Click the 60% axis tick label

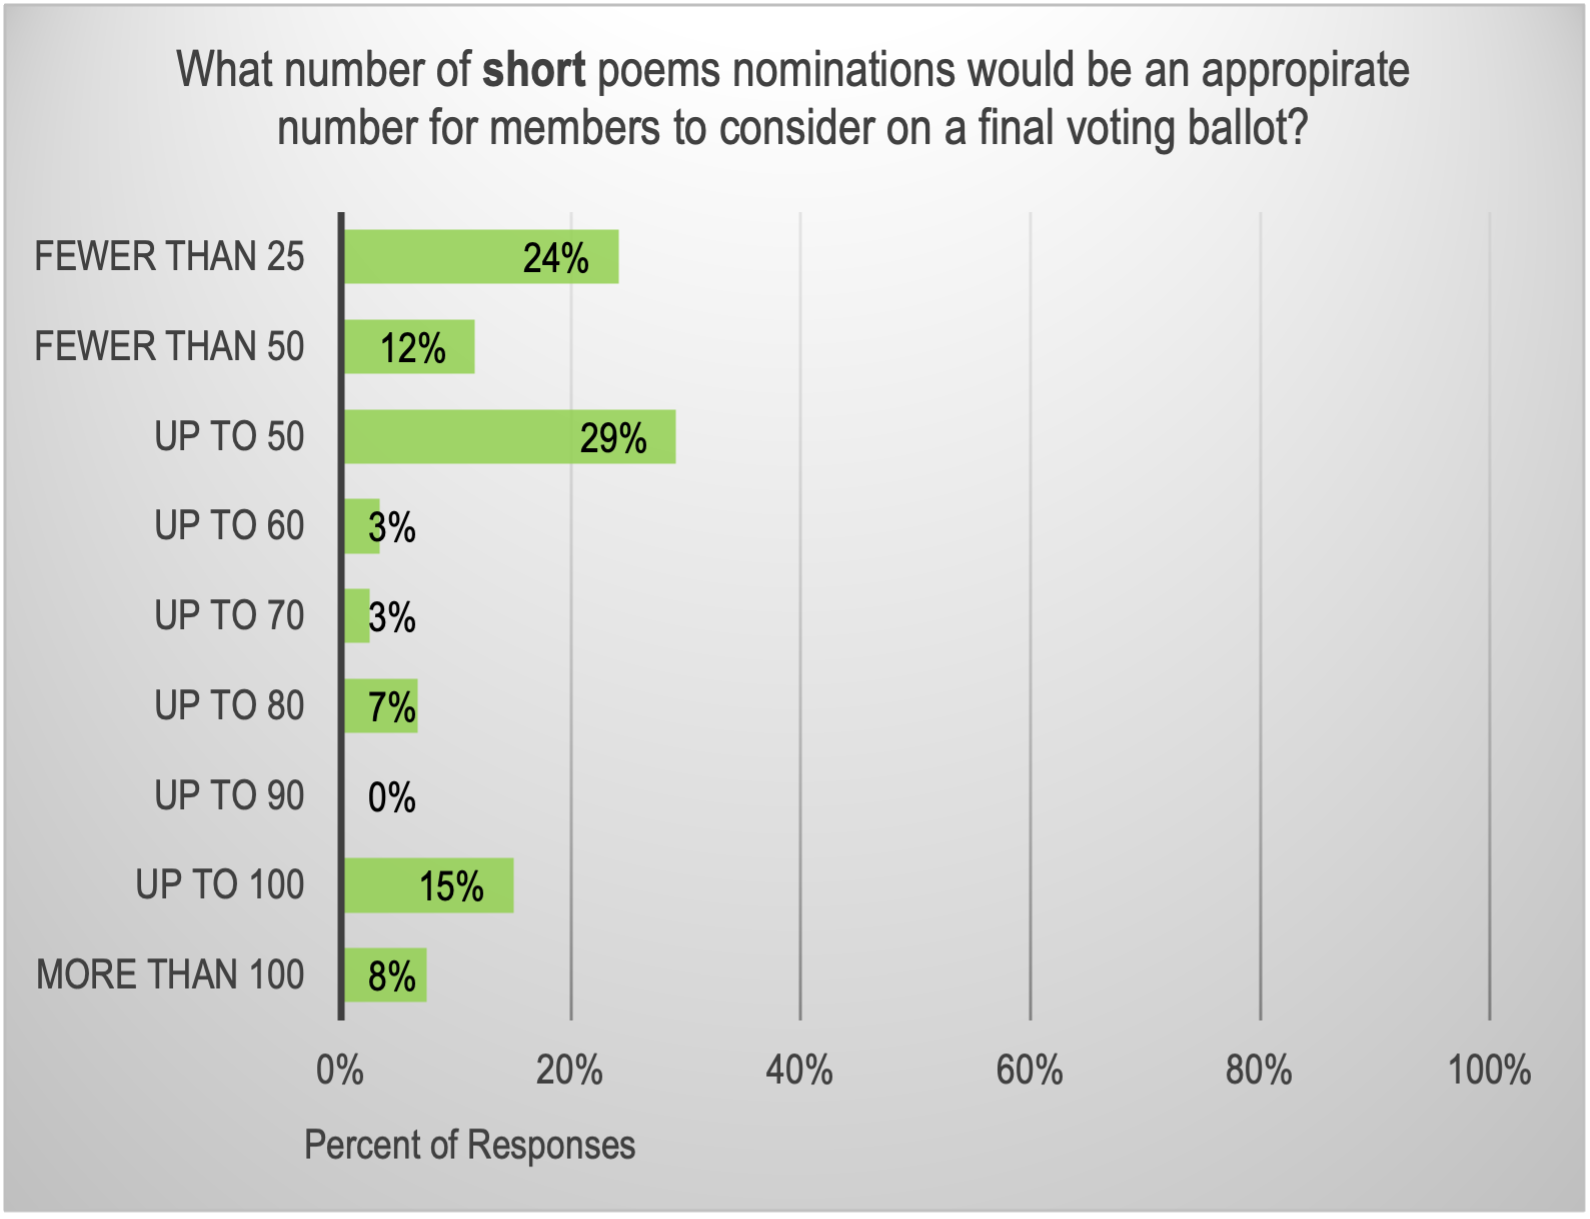[x=1029, y=1071]
